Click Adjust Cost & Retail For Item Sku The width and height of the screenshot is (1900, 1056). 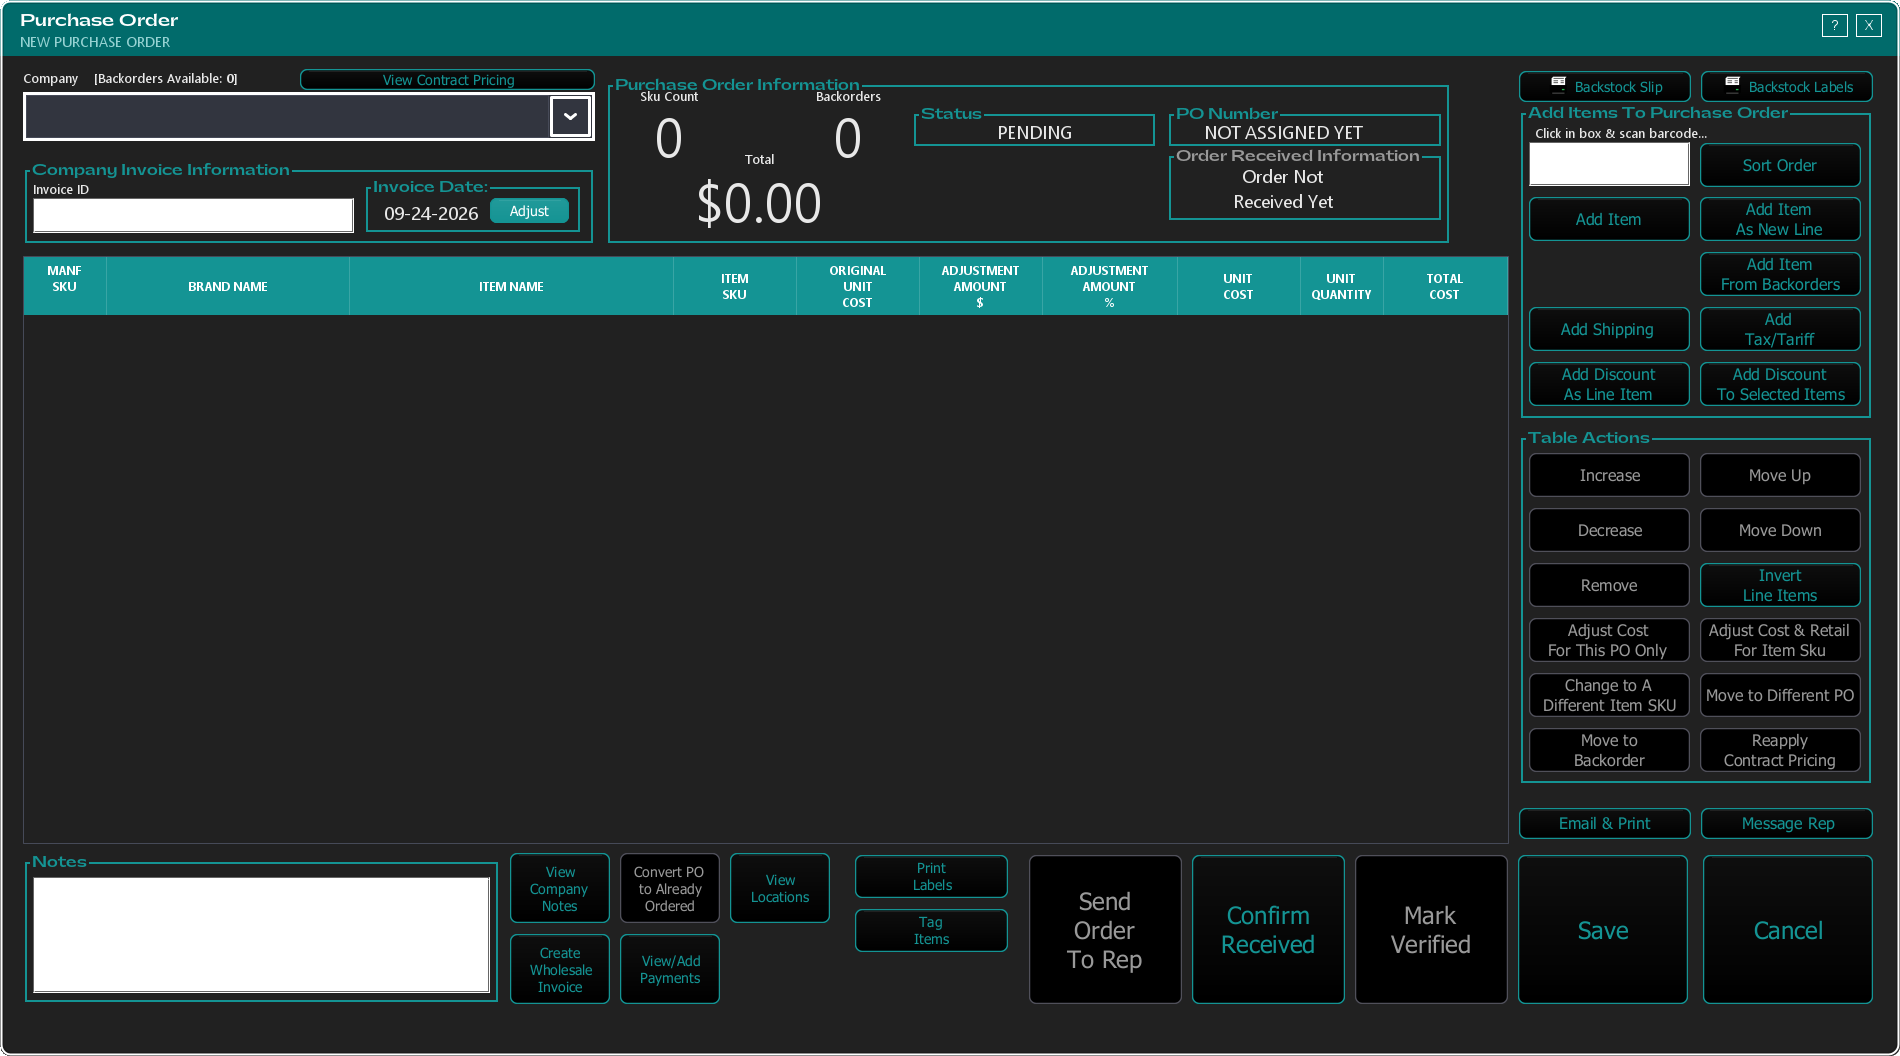[1780, 640]
